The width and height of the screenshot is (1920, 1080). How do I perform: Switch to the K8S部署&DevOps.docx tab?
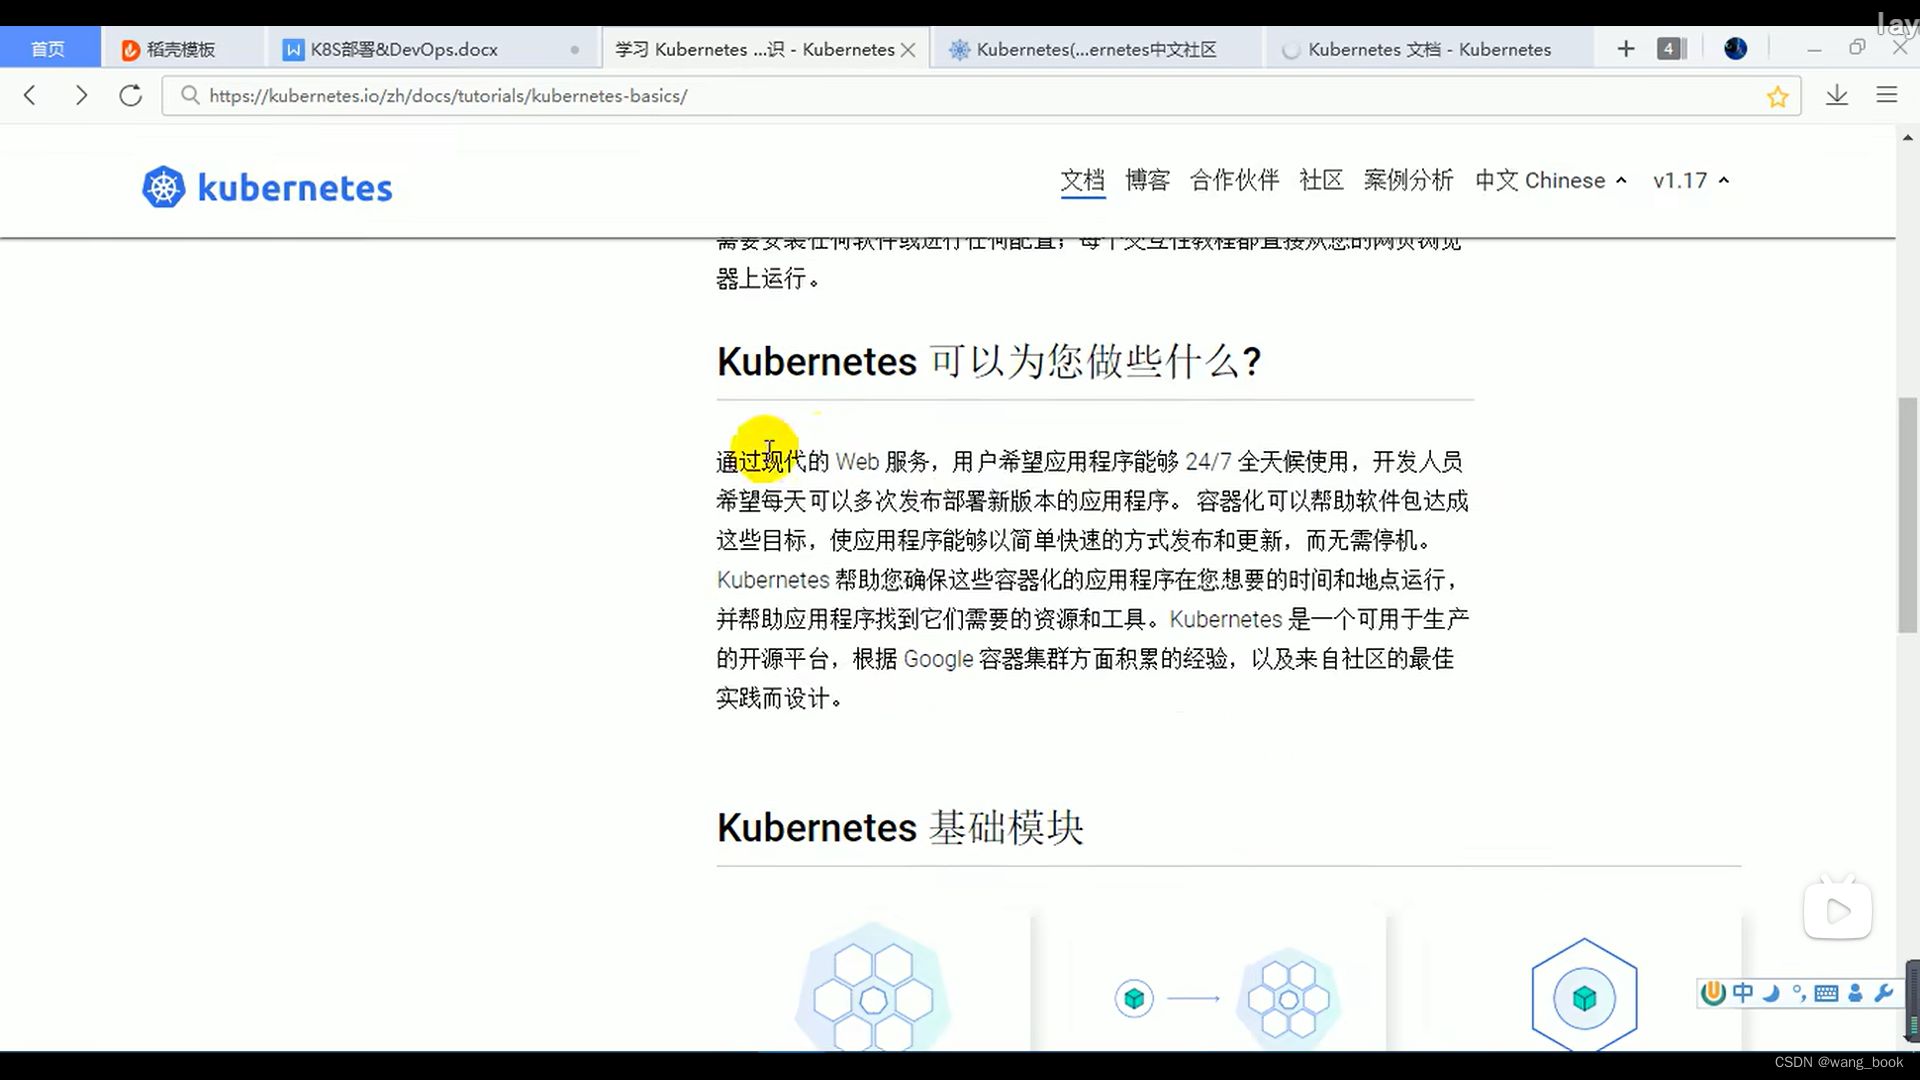432,49
